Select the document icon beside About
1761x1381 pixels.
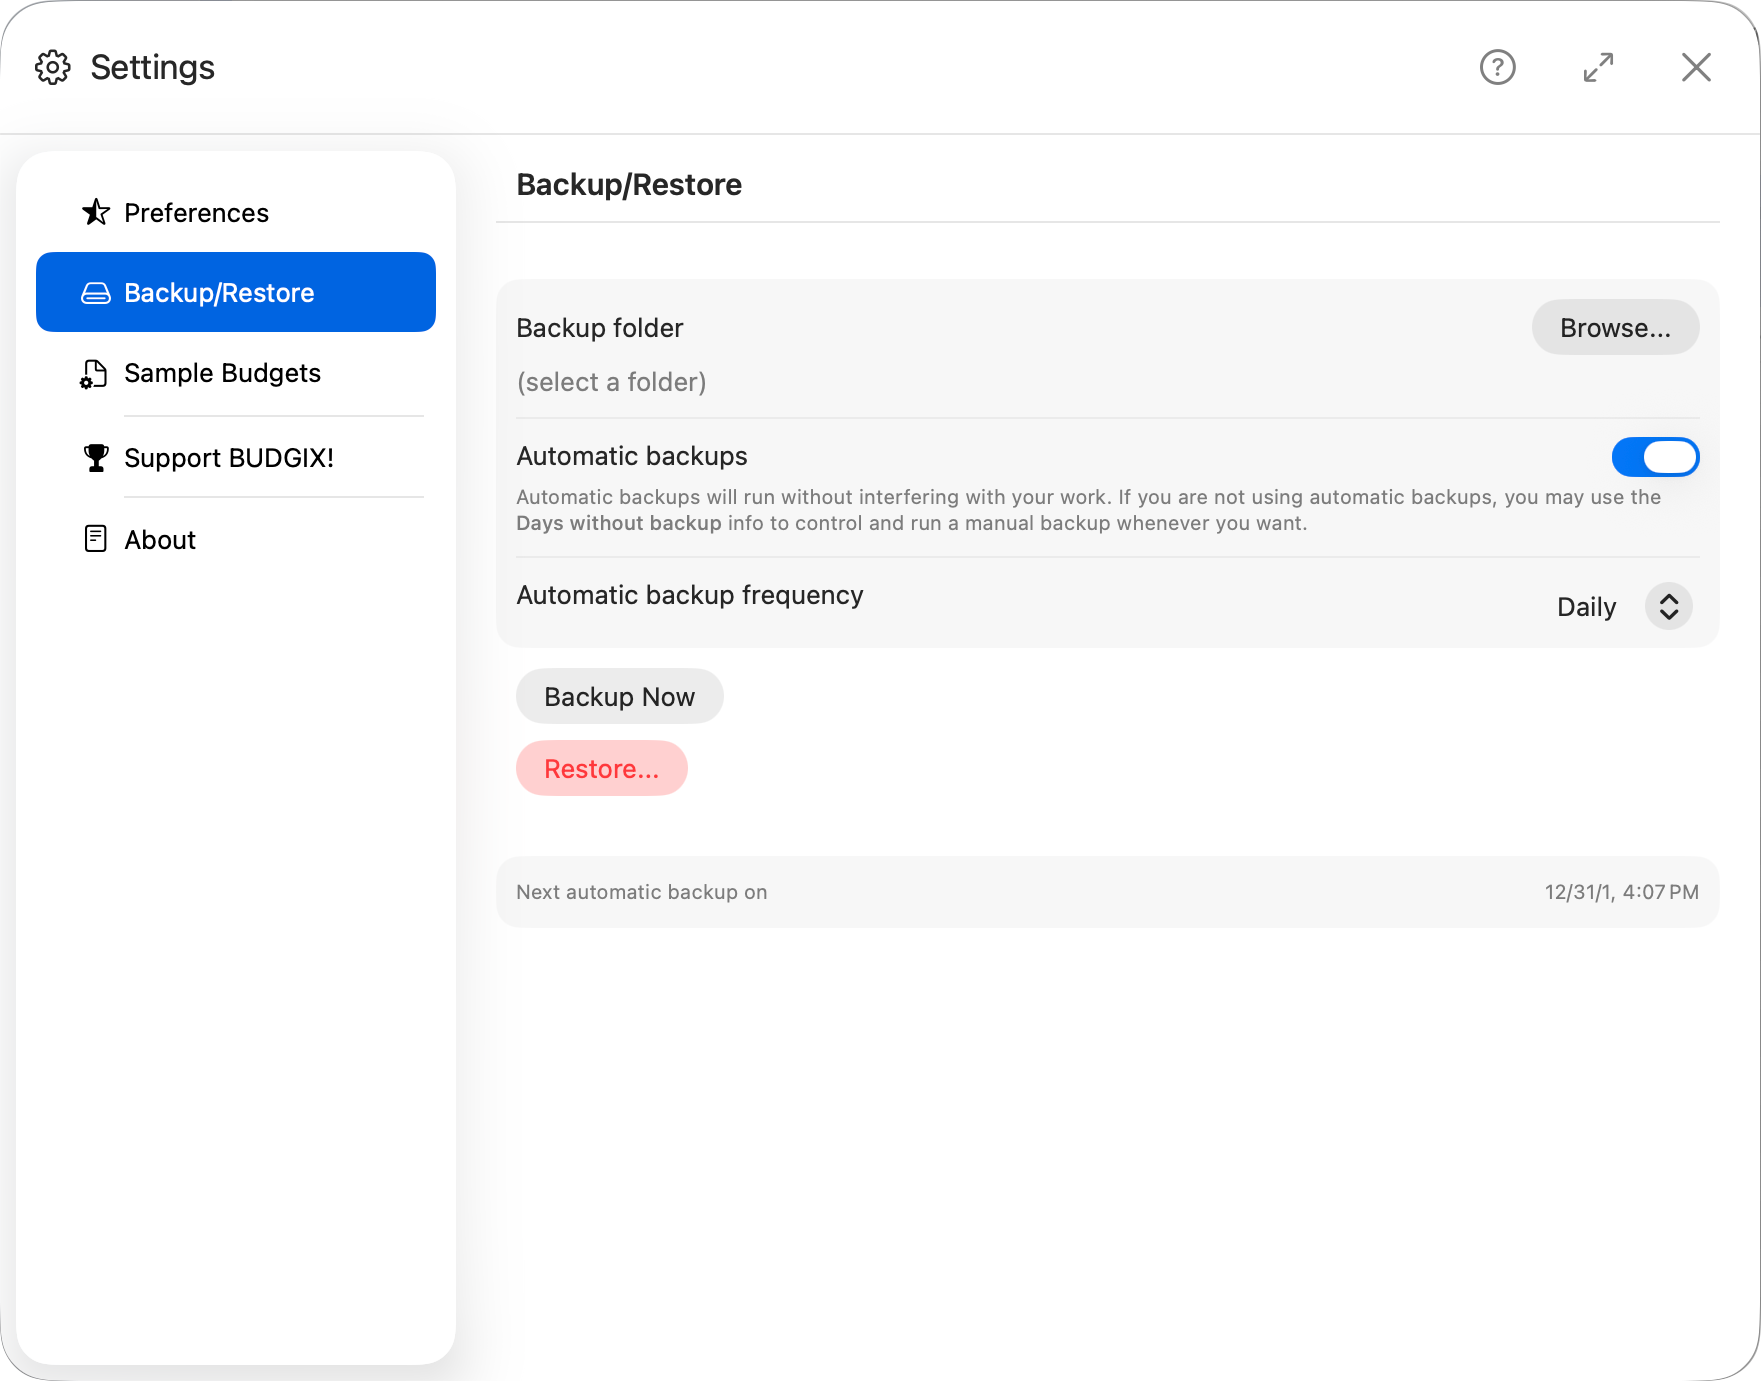[x=94, y=539]
